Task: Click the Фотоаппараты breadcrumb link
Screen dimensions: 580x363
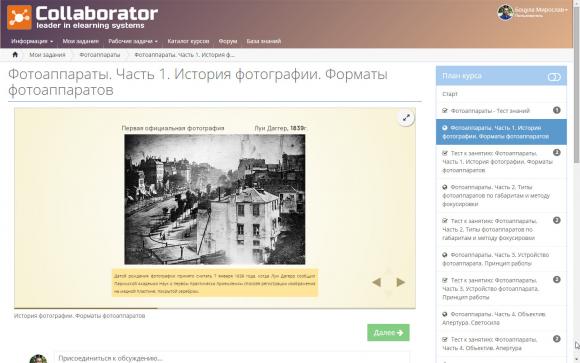Action: pyautogui.click(x=100, y=55)
